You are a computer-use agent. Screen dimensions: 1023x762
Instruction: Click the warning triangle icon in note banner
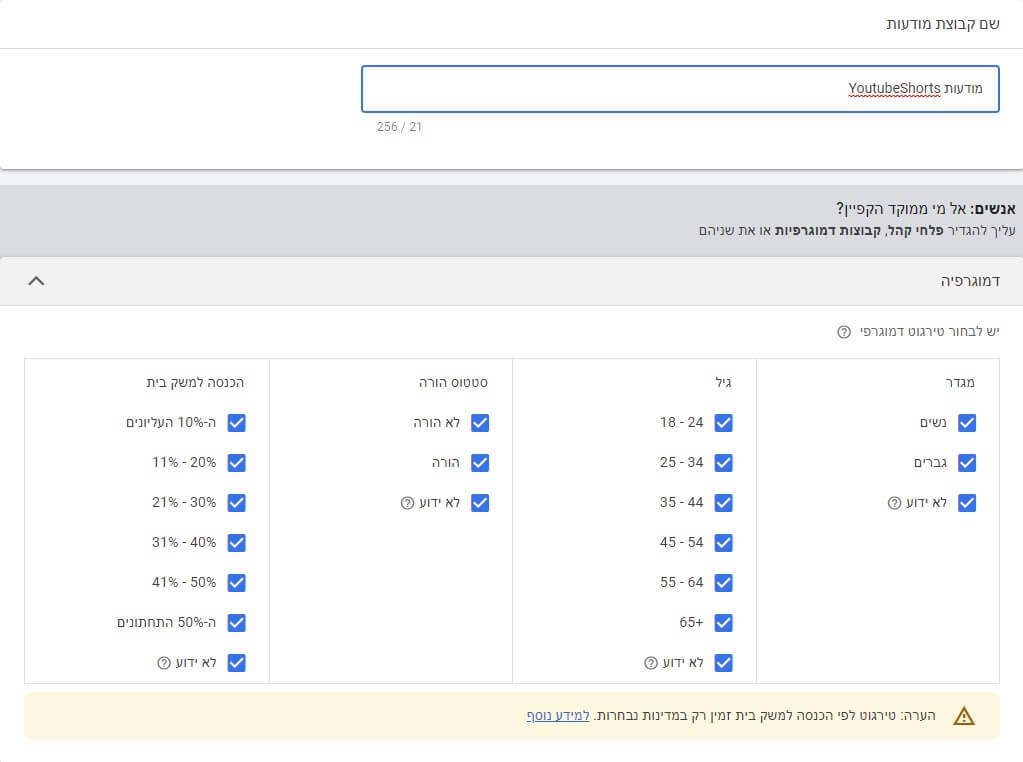[x=963, y=716]
